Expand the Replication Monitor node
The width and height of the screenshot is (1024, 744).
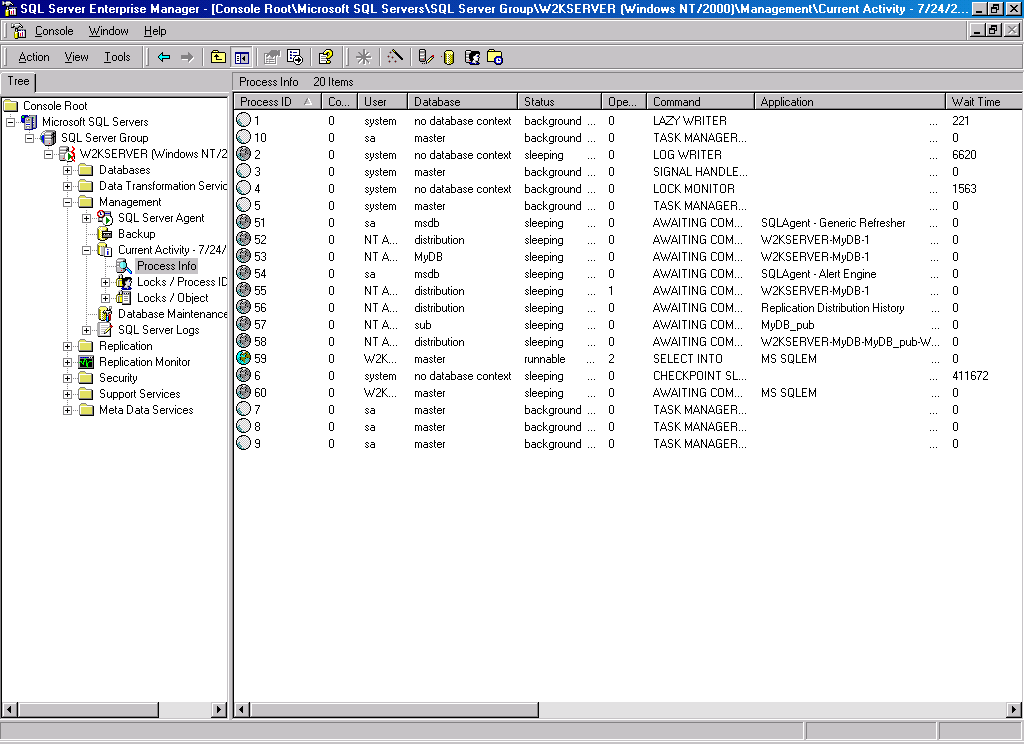click(x=68, y=362)
